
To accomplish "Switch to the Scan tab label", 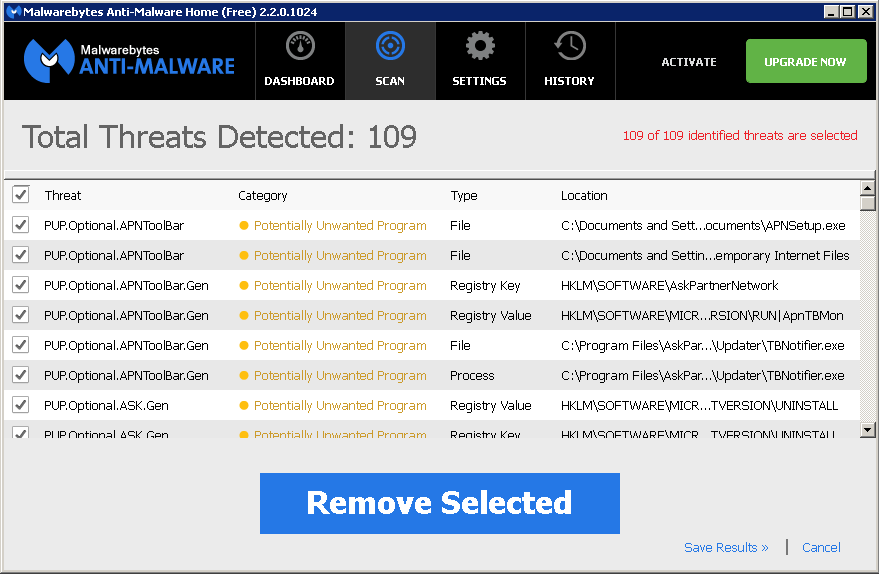I will point(390,81).
